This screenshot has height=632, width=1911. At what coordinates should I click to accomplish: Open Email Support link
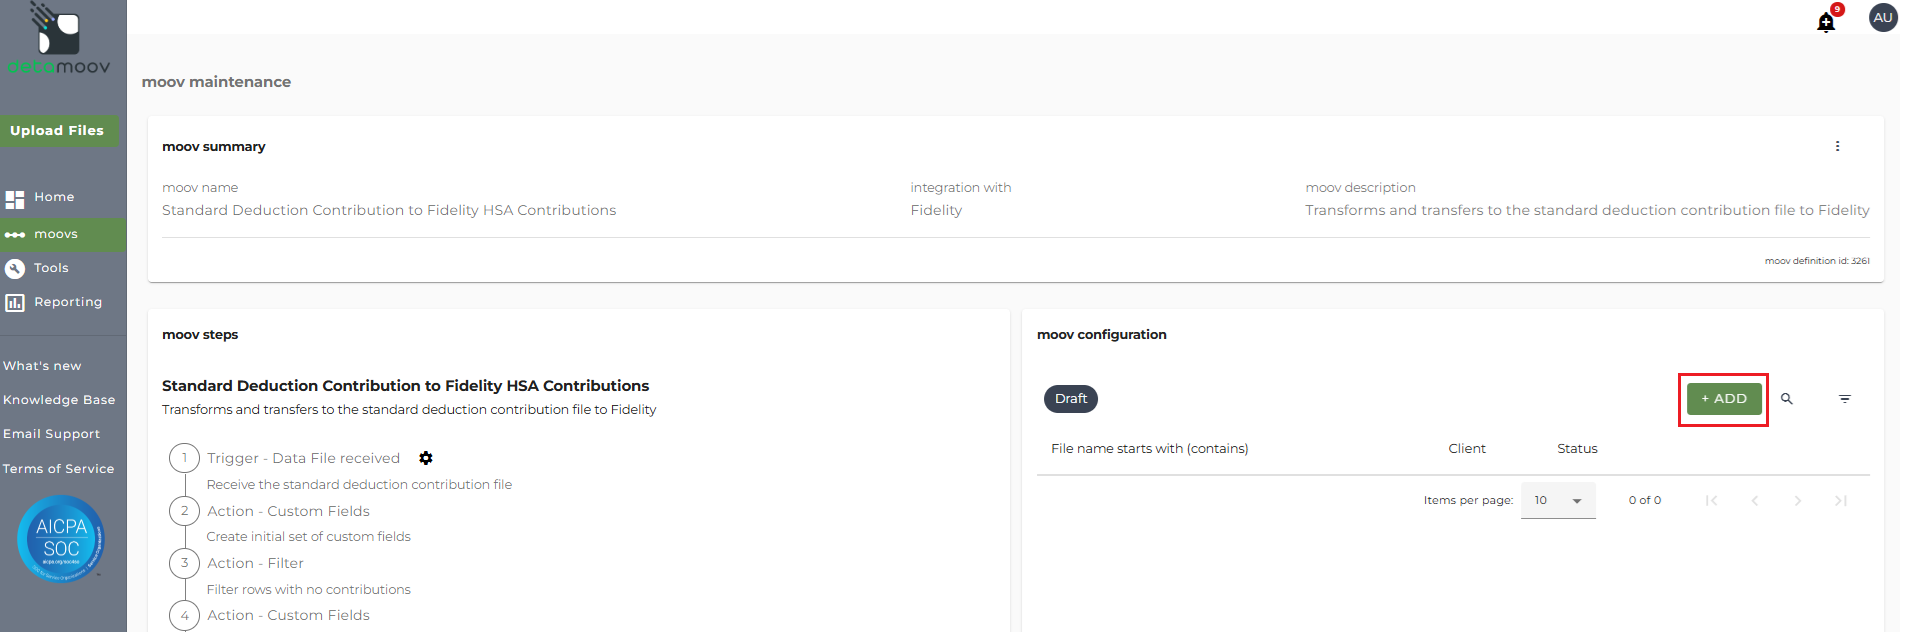point(51,434)
